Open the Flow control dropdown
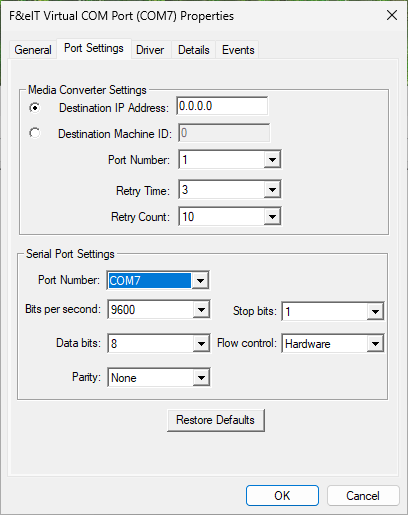The width and height of the screenshot is (408, 515). [333, 343]
